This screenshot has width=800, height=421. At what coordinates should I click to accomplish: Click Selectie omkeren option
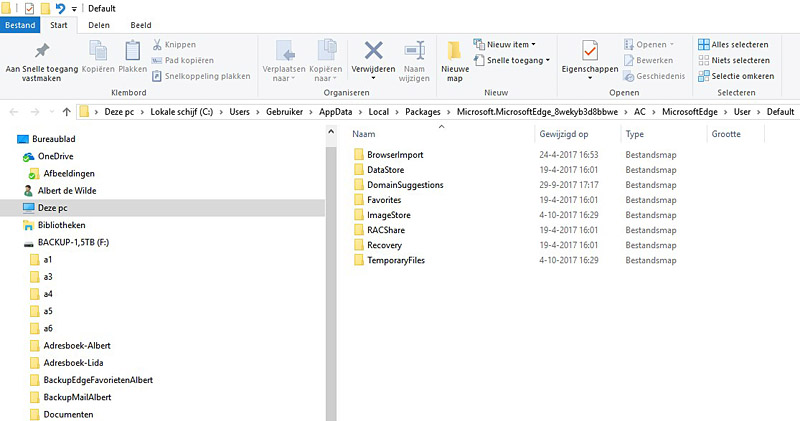(735, 75)
